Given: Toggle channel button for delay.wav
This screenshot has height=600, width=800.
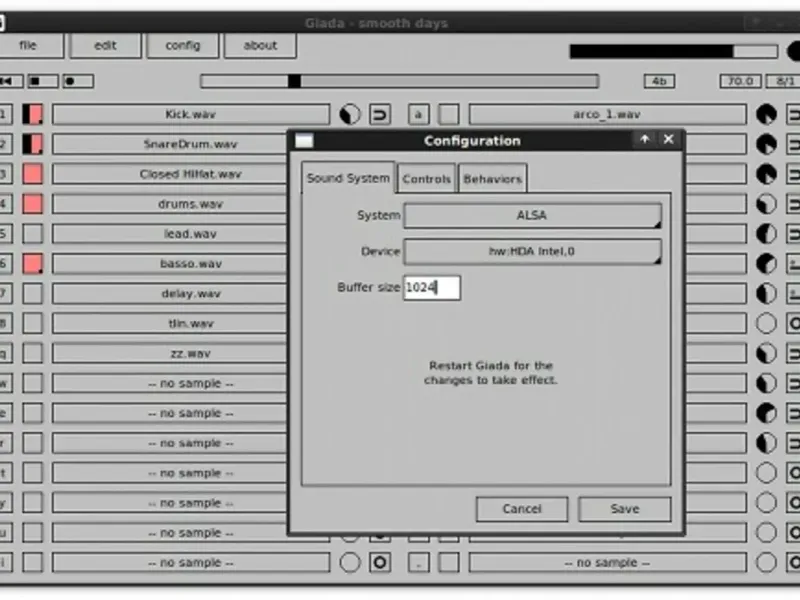Looking at the screenshot, I should click(x=33, y=294).
